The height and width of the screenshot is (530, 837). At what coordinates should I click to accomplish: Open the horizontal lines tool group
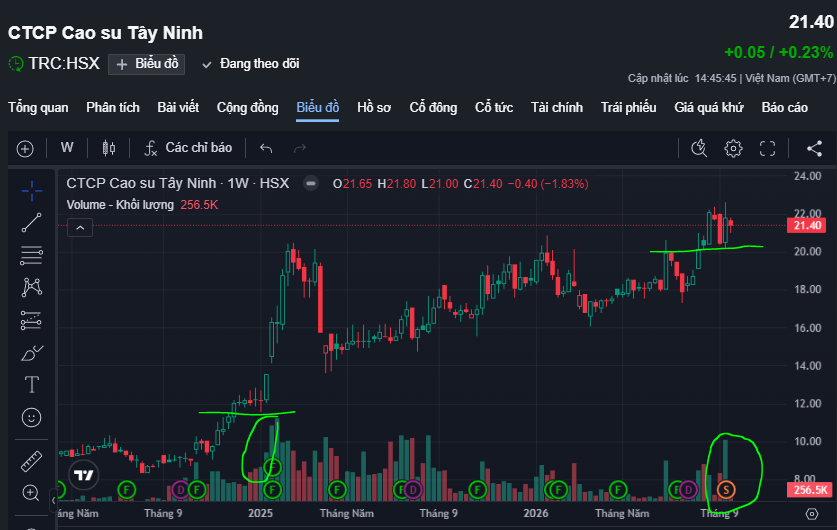coord(31,255)
